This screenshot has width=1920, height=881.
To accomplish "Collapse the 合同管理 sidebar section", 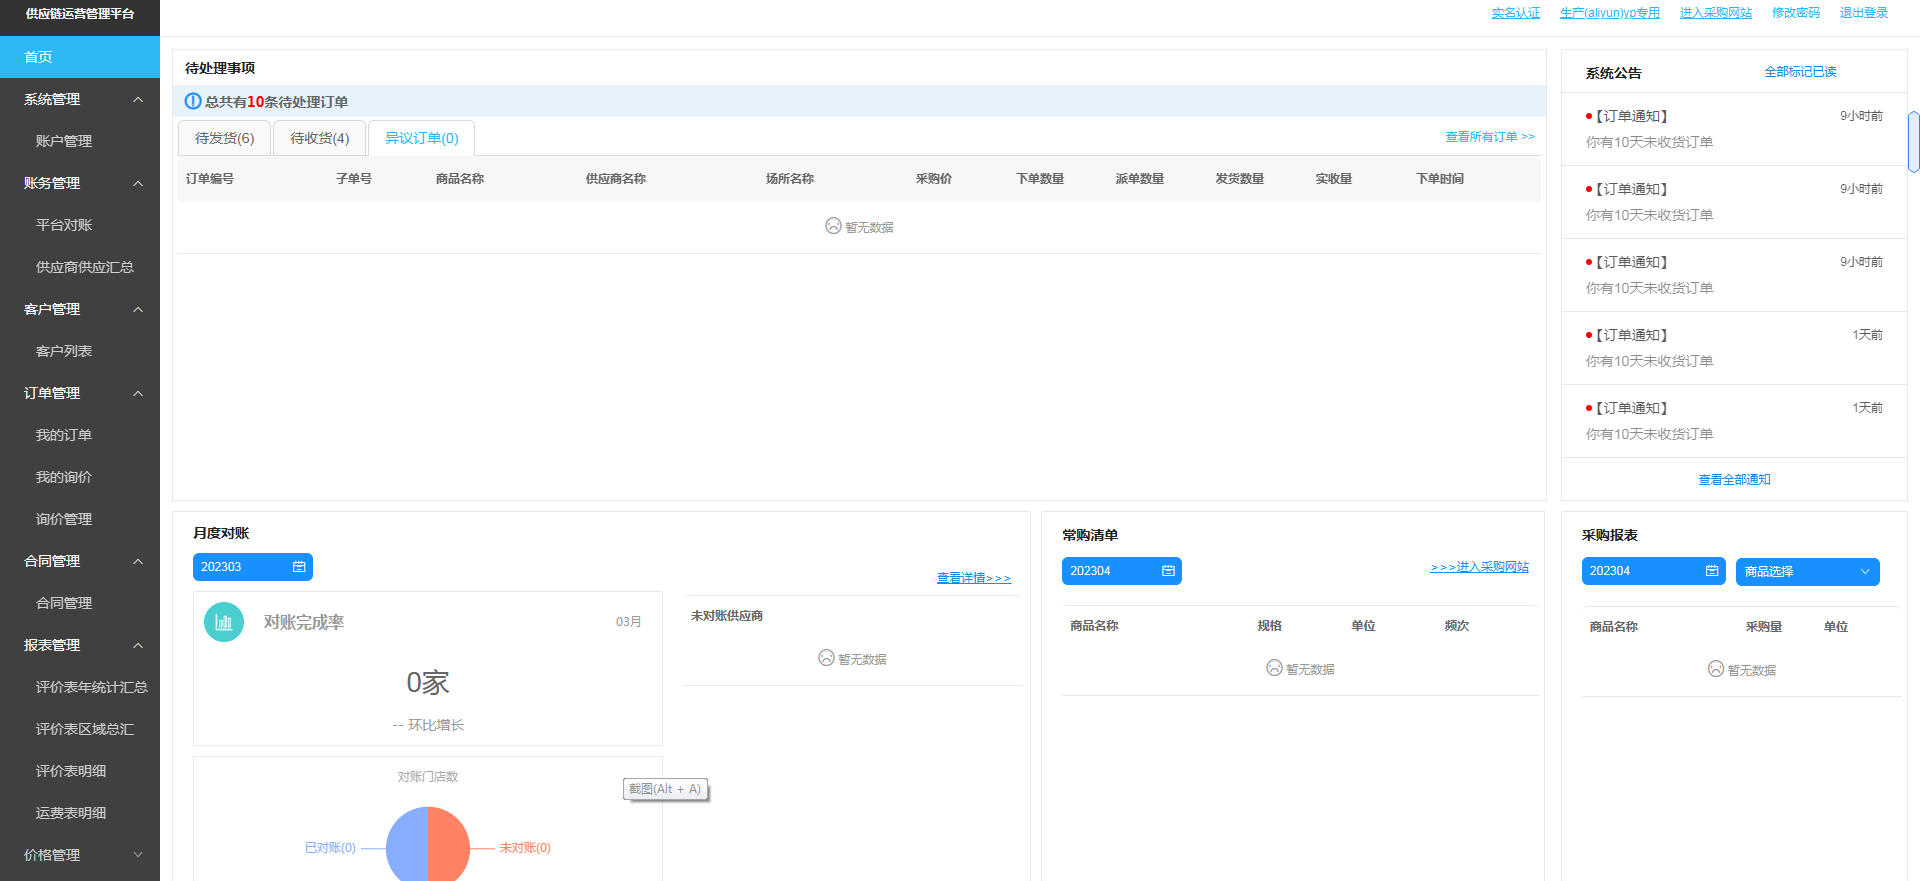I will point(138,561).
